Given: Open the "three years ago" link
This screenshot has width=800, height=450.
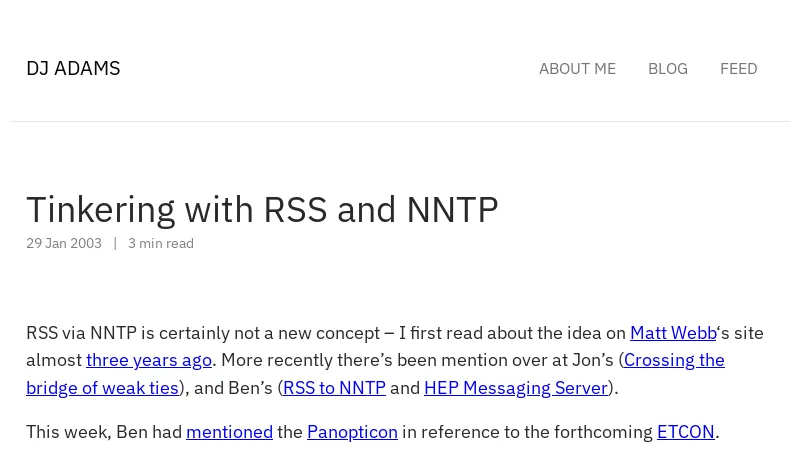Looking at the screenshot, I should coord(148,360).
